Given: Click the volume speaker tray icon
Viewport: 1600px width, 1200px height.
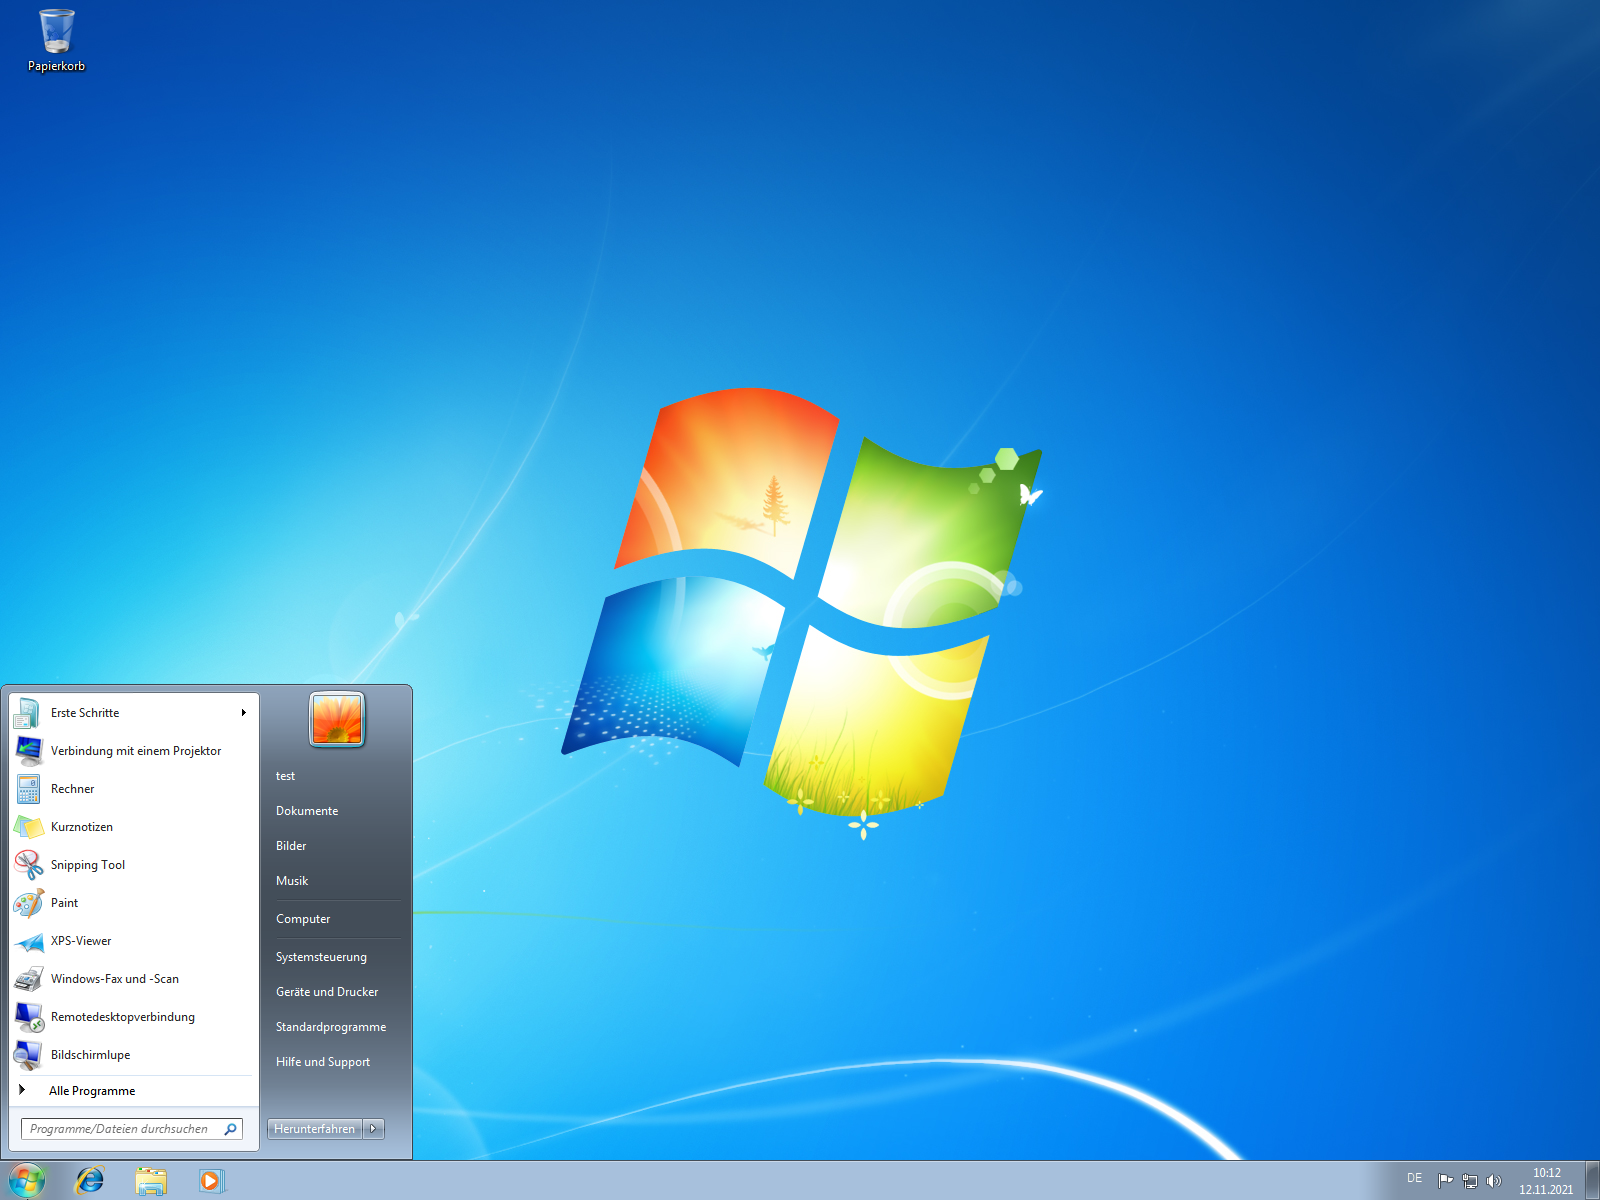Looking at the screenshot, I should (1494, 1181).
